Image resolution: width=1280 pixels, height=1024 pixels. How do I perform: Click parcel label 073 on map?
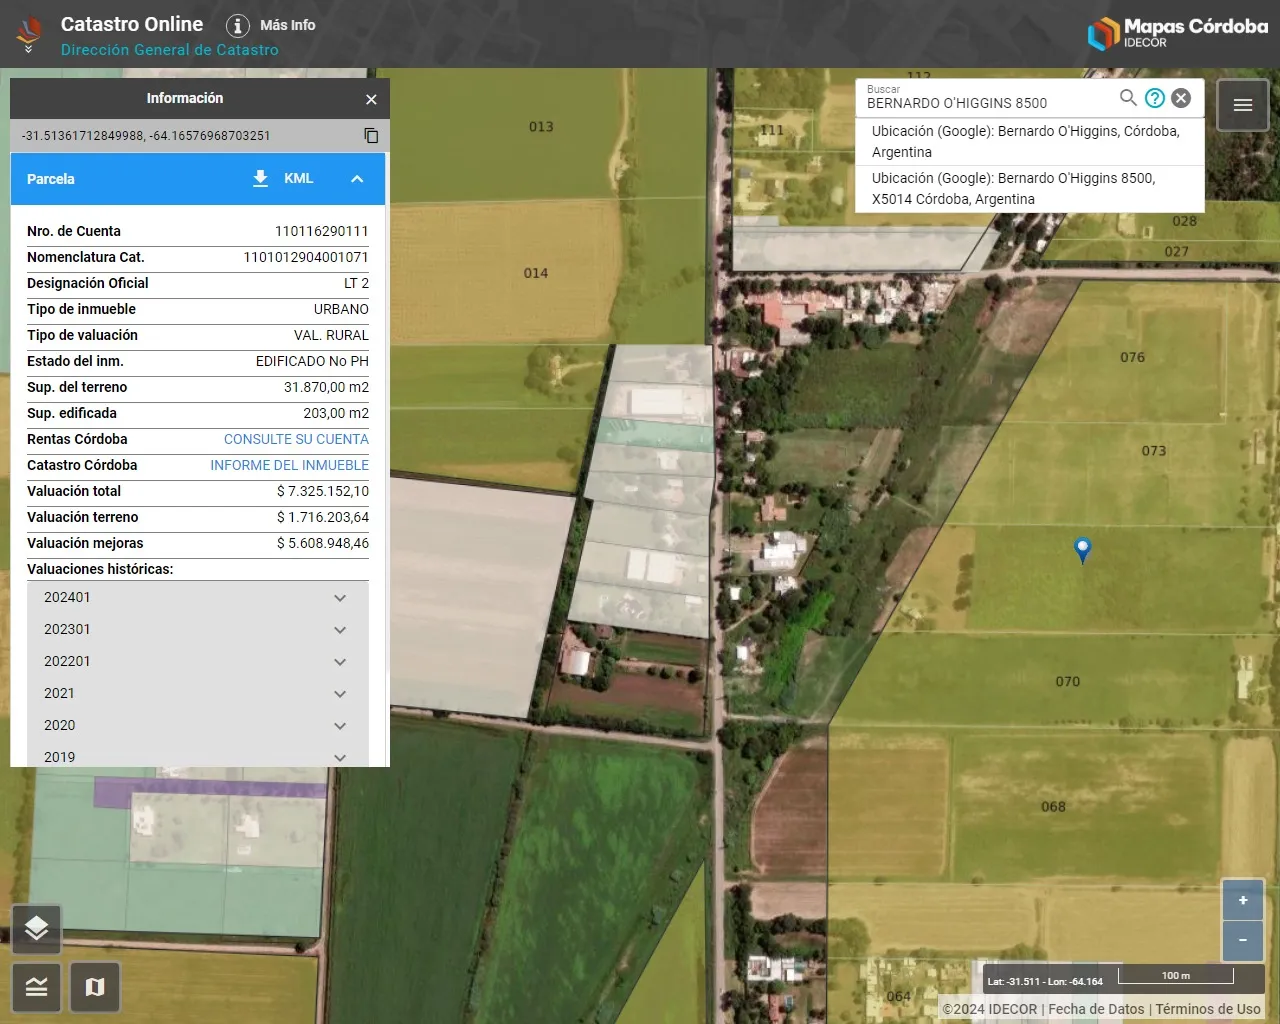pos(1154,451)
